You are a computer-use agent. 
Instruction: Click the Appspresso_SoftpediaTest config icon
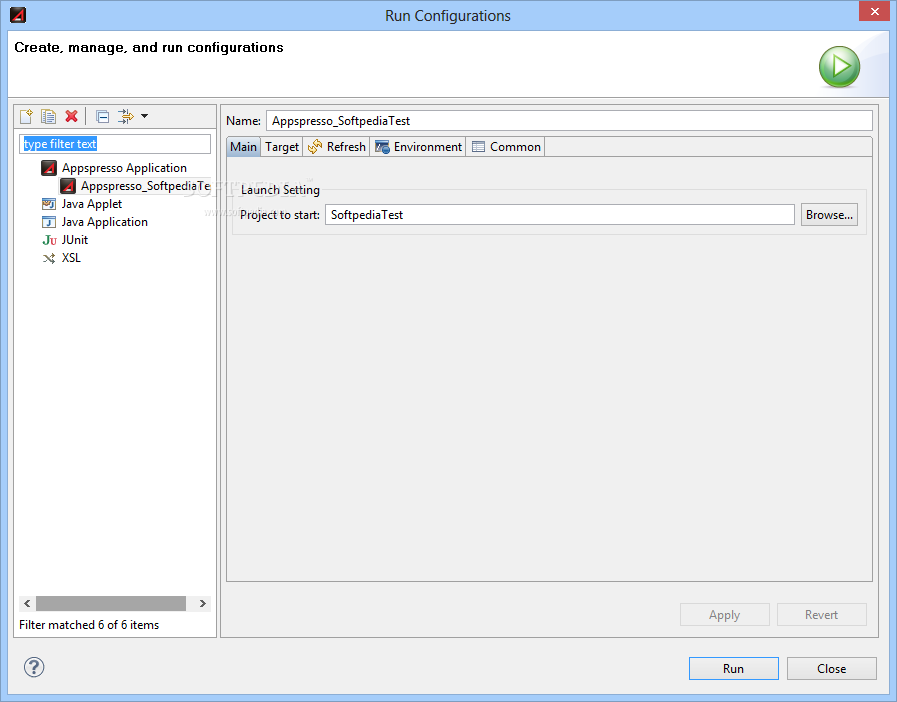pyautogui.click(x=68, y=186)
